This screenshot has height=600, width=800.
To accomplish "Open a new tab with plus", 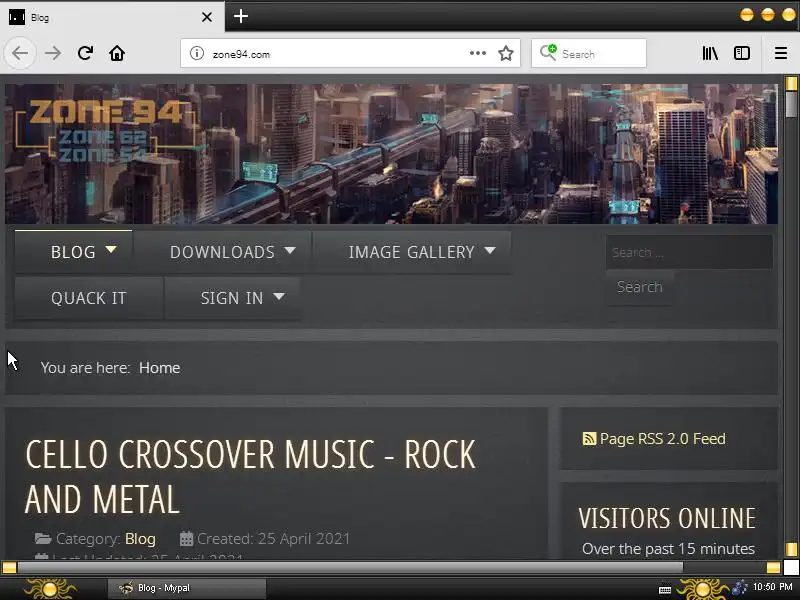I will (241, 16).
